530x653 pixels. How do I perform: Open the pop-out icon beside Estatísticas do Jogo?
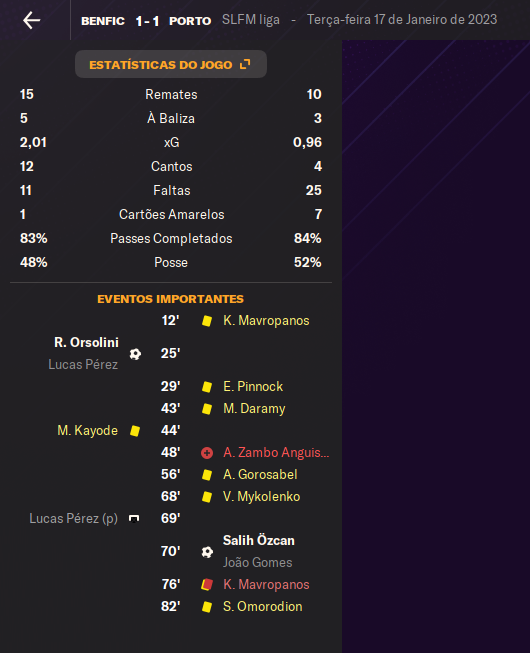point(245,64)
